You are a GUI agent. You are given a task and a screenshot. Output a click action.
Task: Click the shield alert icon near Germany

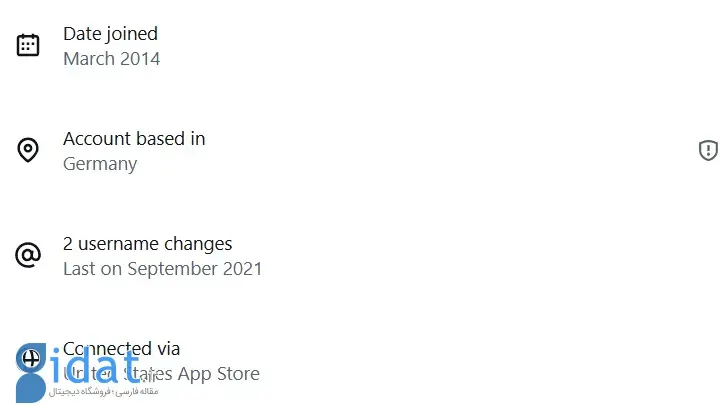(x=708, y=150)
